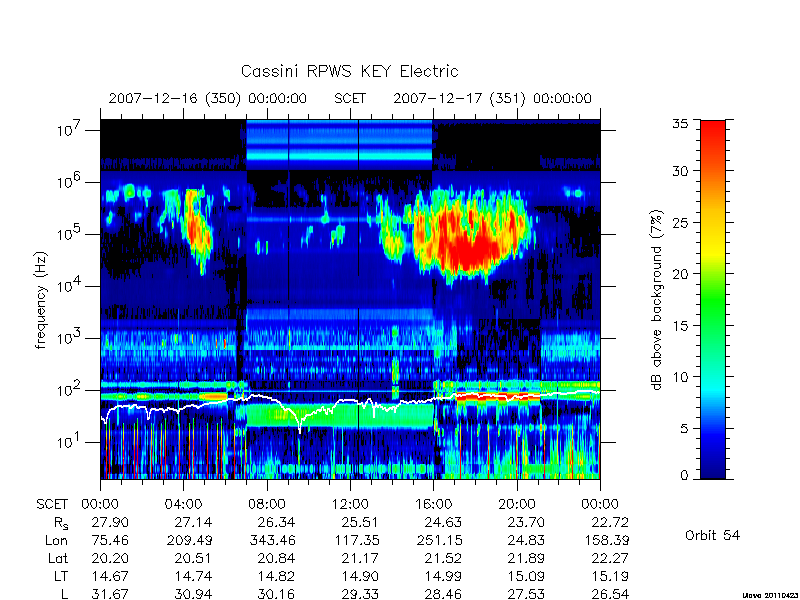Click the 'Orbit 54' label
Viewport: 800px width, 600px height.
coord(712,535)
